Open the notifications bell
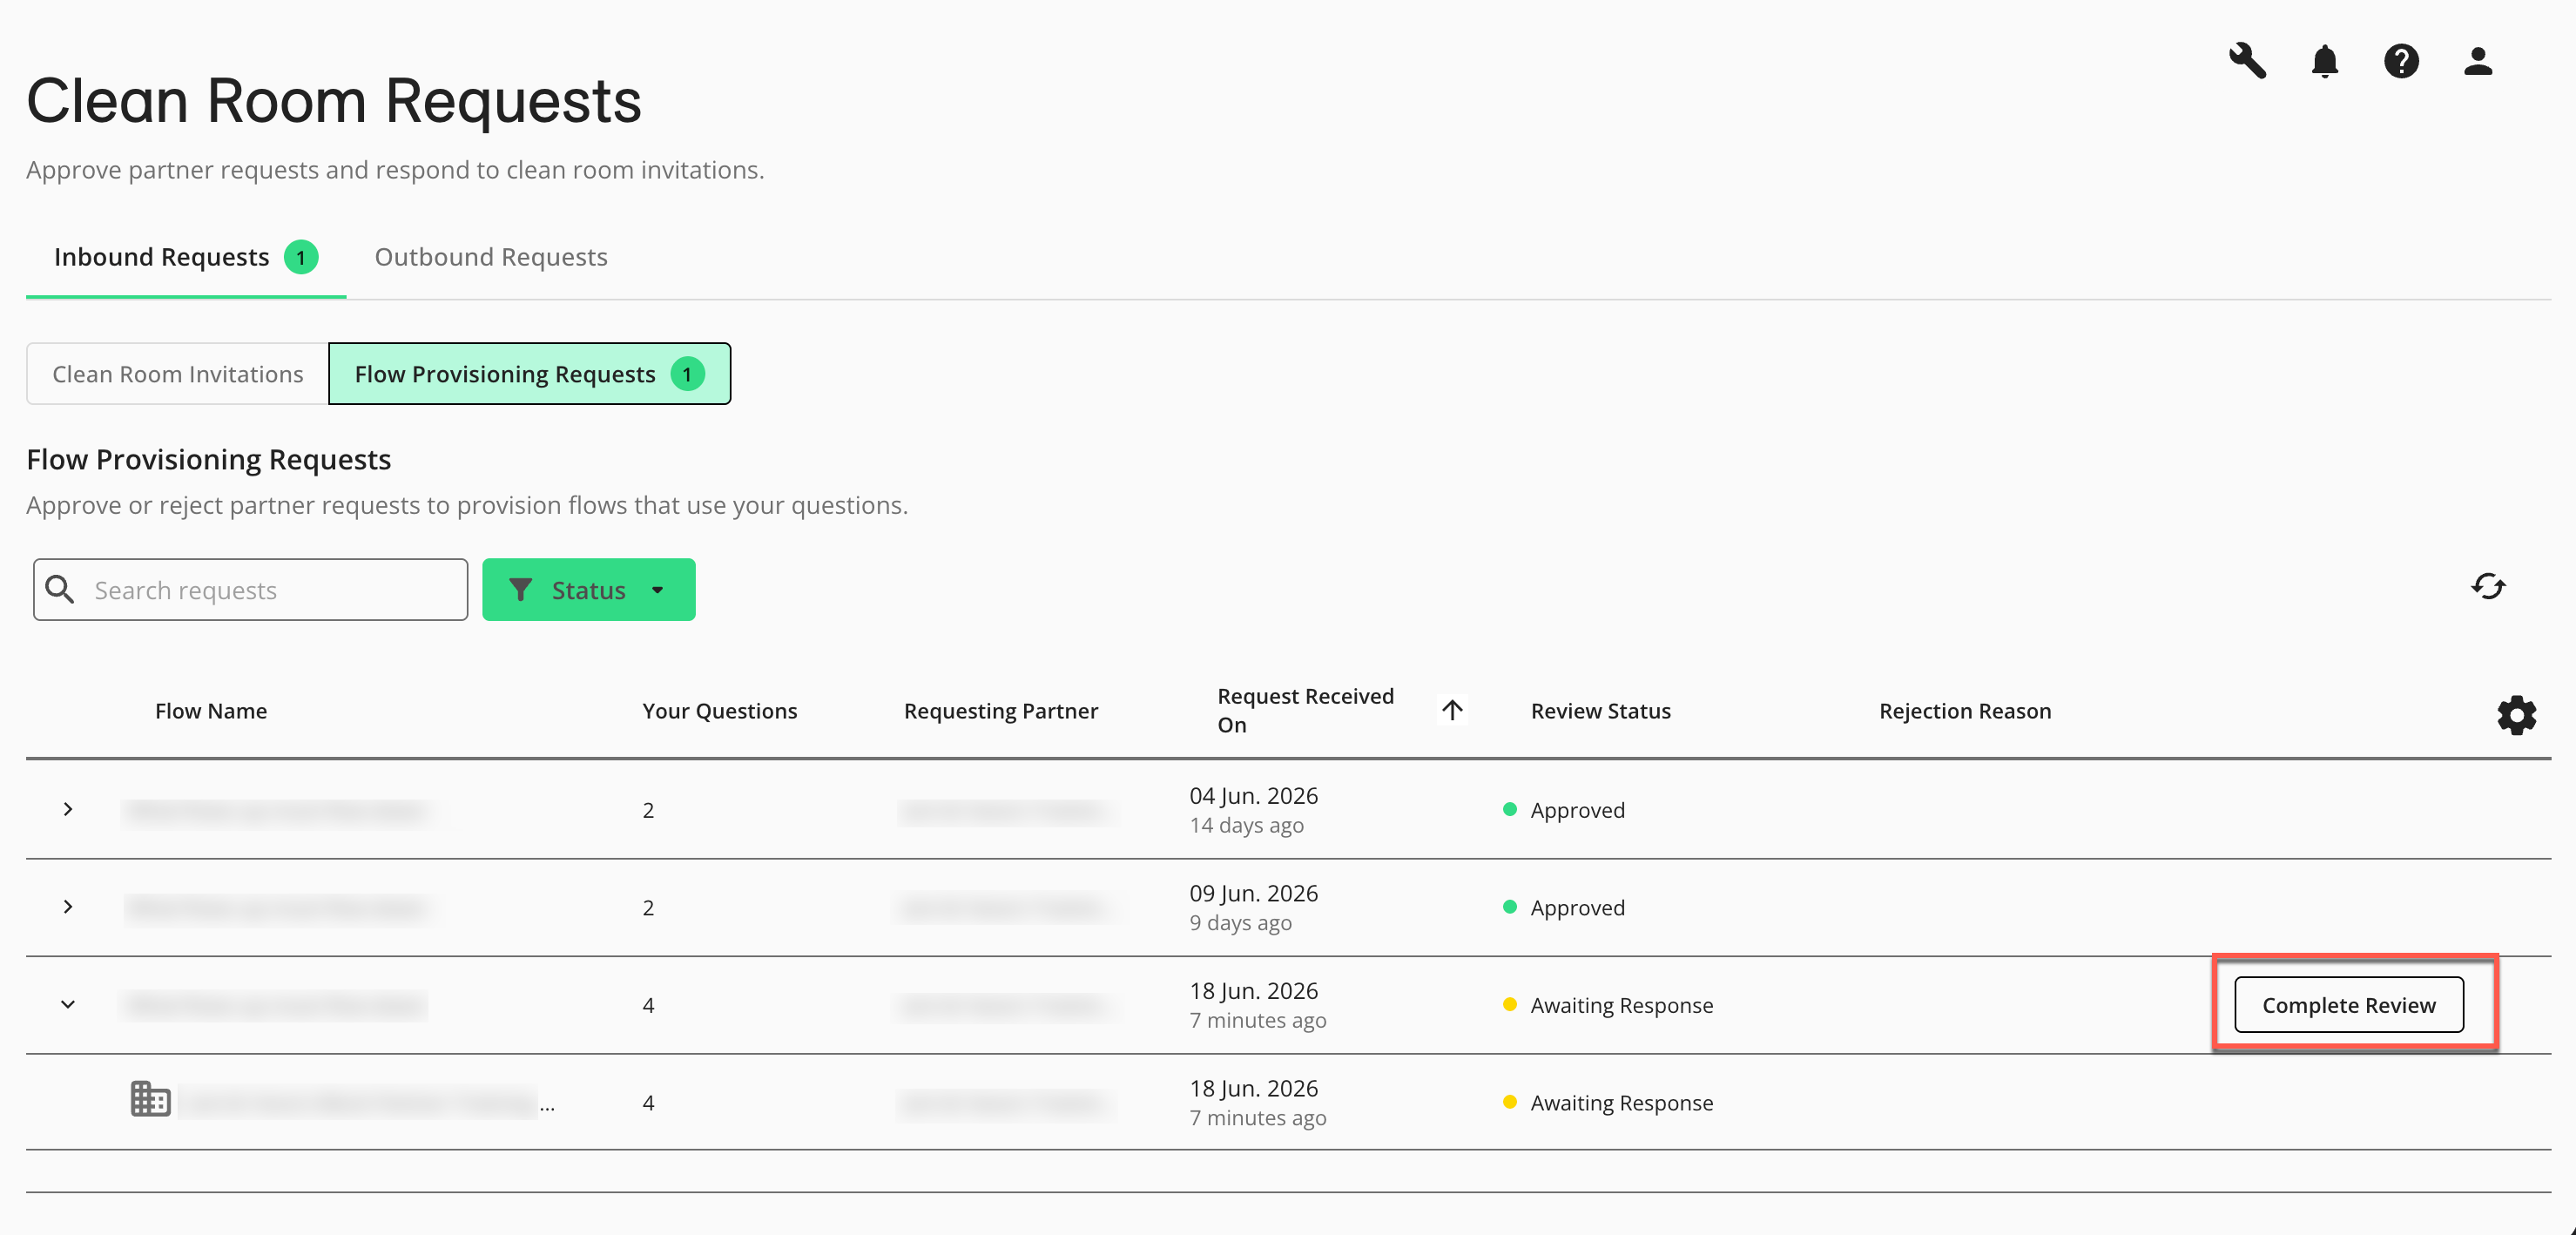This screenshot has width=2576, height=1235. click(2324, 61)
